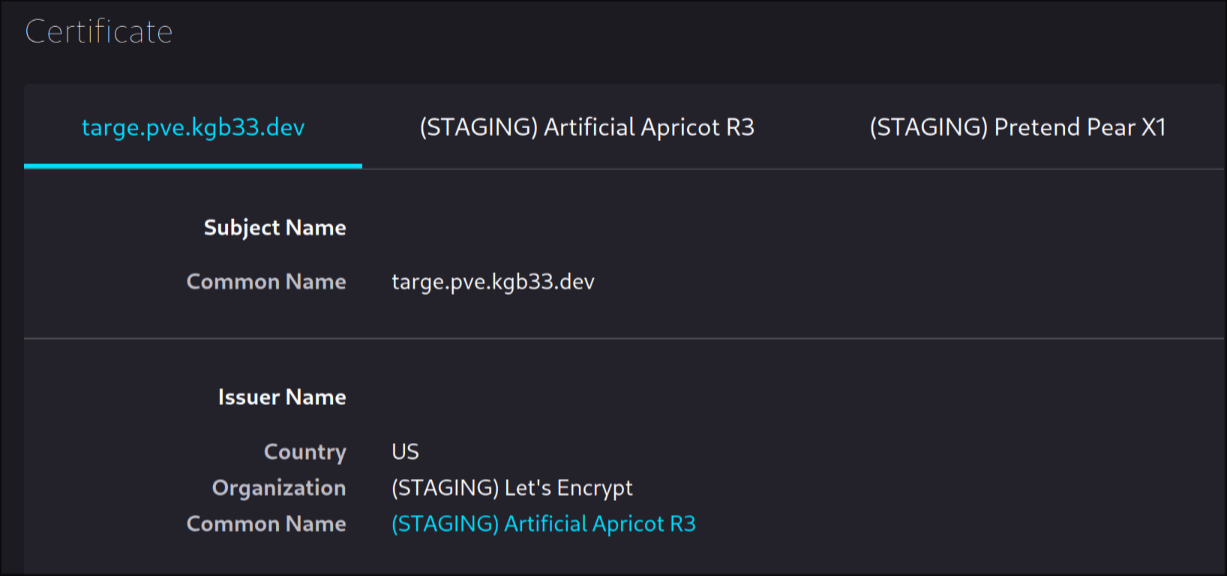Click the Issuer Name section header
The width and height of the screenshot is (1227, 576).
pos(283,396)
